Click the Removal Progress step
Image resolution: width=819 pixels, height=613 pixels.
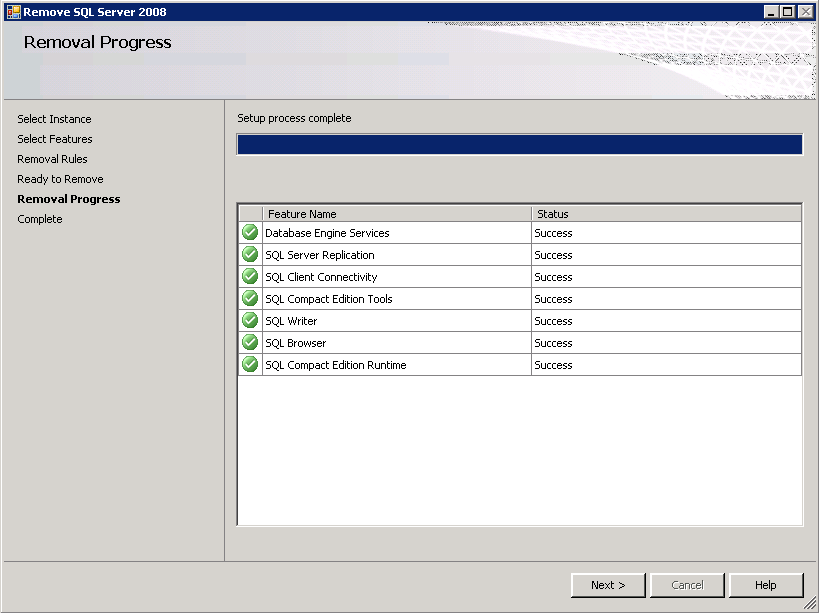point(69,199)
